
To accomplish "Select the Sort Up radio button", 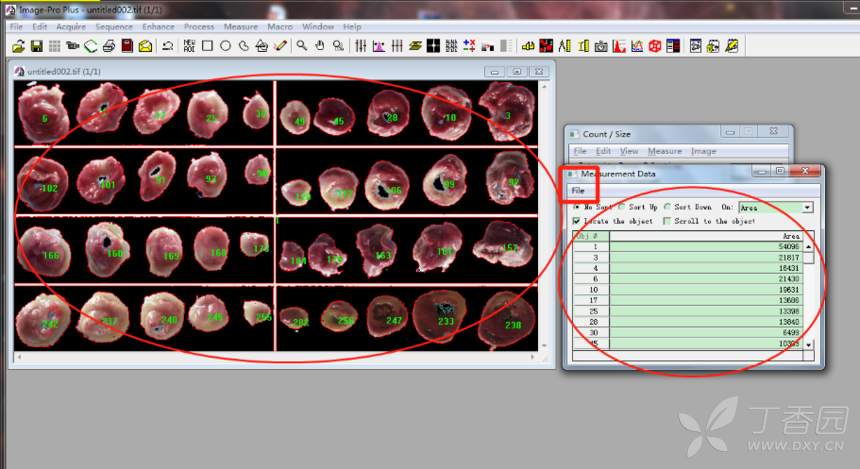I will coord(623,207).
